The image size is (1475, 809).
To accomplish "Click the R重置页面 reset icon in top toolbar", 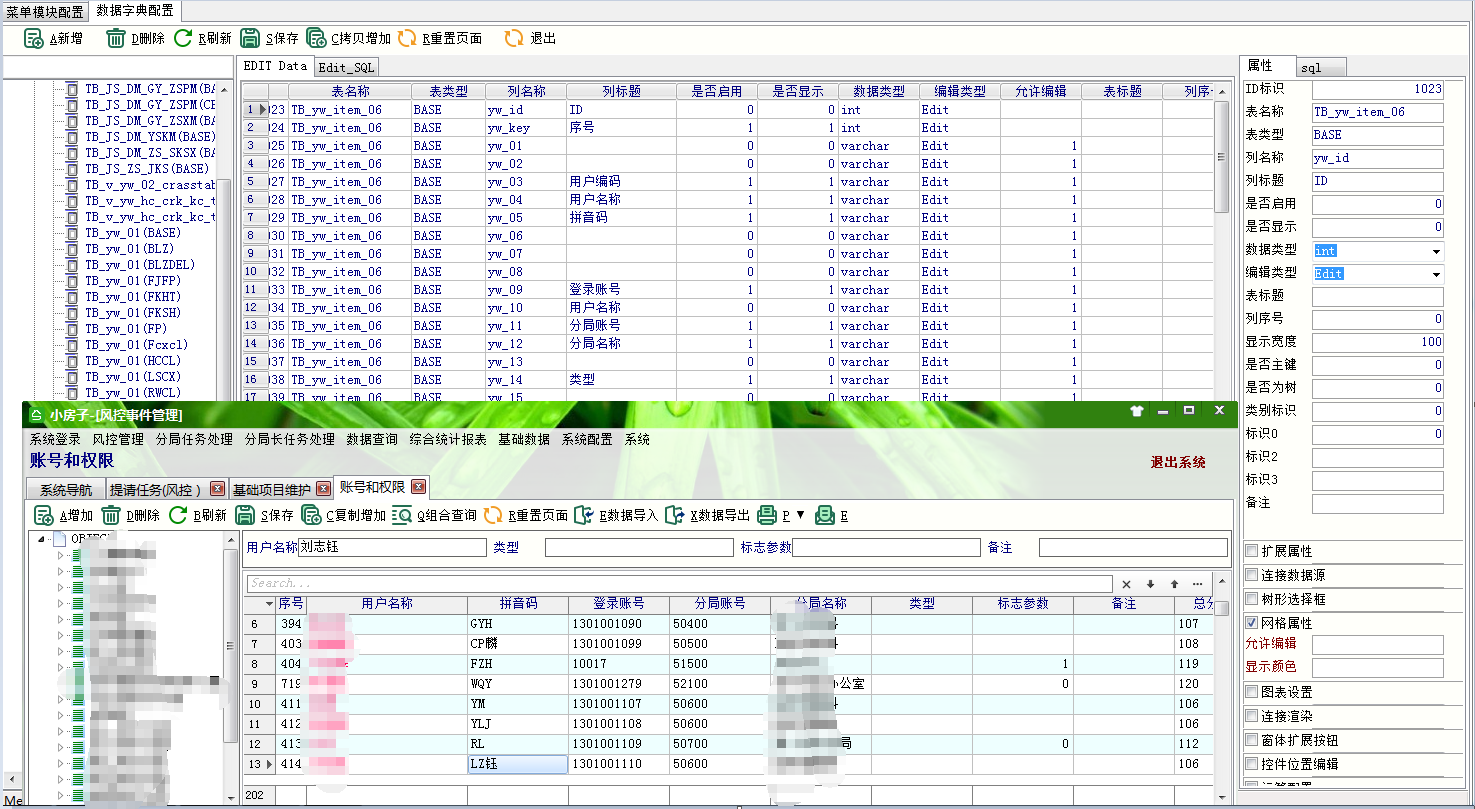I will pyautogui.click(x=407, y=39).
